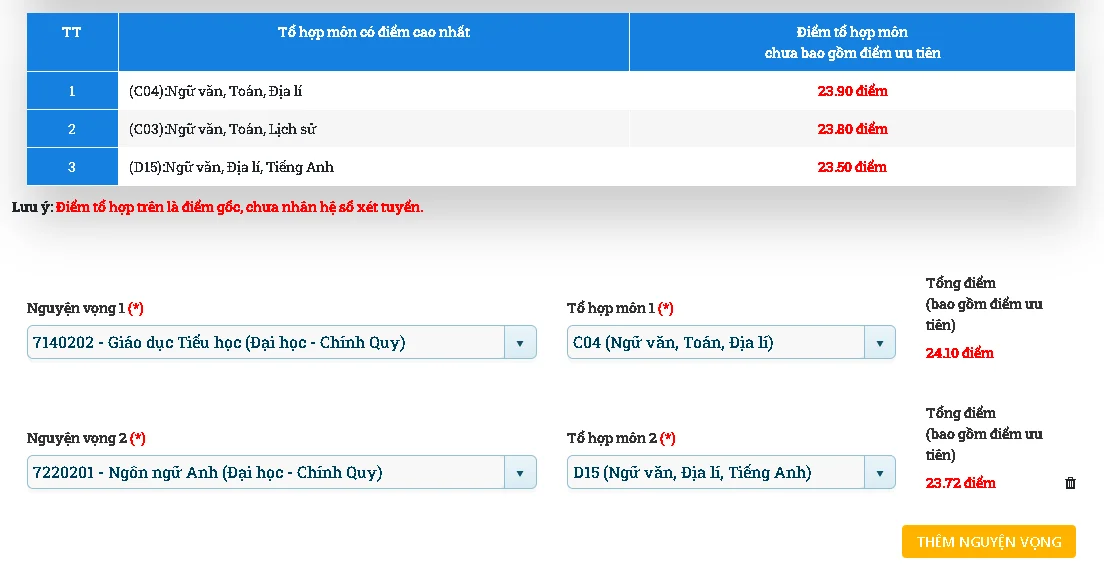Image resolution: width=1104 pixels, height=579 pixels.
Task: Click the 23.50 điểm score
Action: coord(852,167)
